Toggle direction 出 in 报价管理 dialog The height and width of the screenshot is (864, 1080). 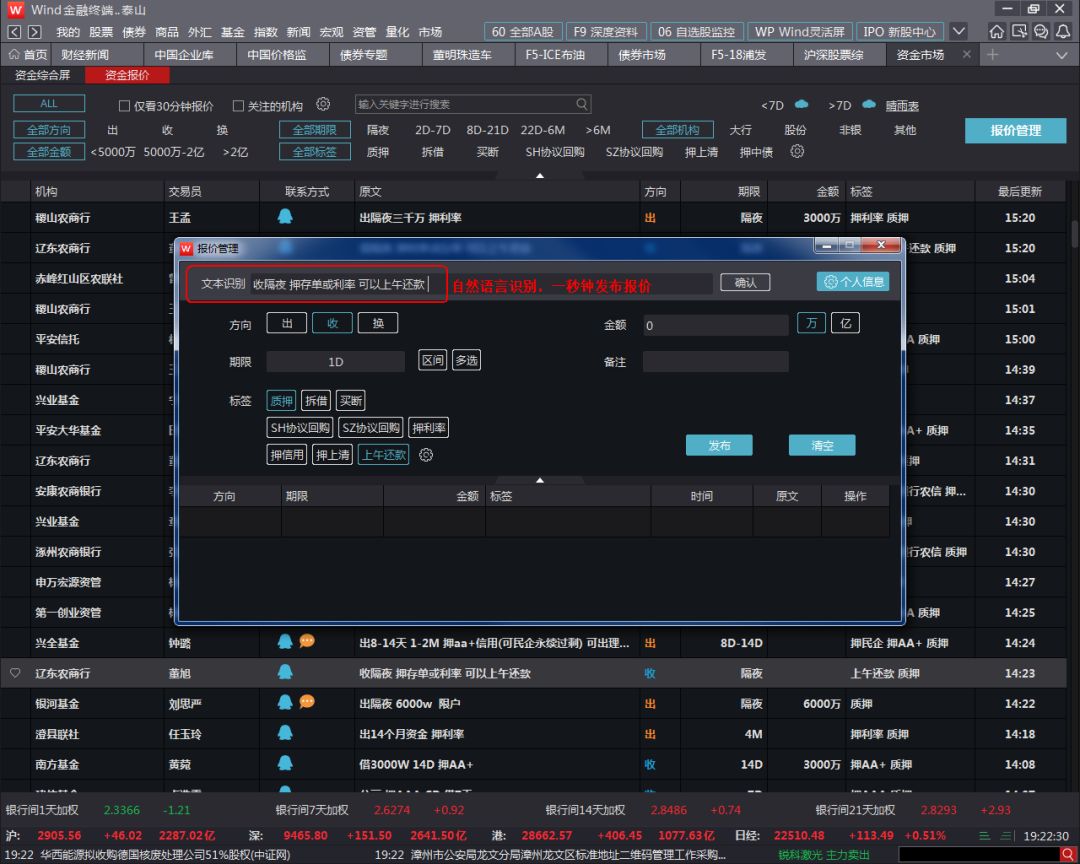[x=287, y=323]
